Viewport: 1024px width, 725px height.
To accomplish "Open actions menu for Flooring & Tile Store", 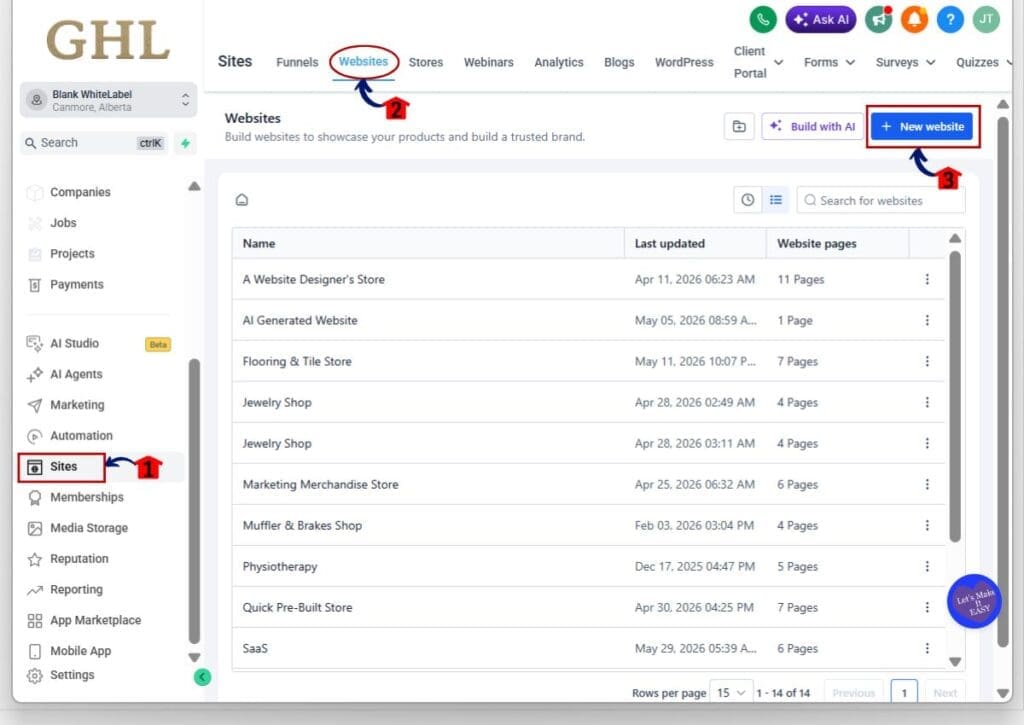I will tap(927, 361).
